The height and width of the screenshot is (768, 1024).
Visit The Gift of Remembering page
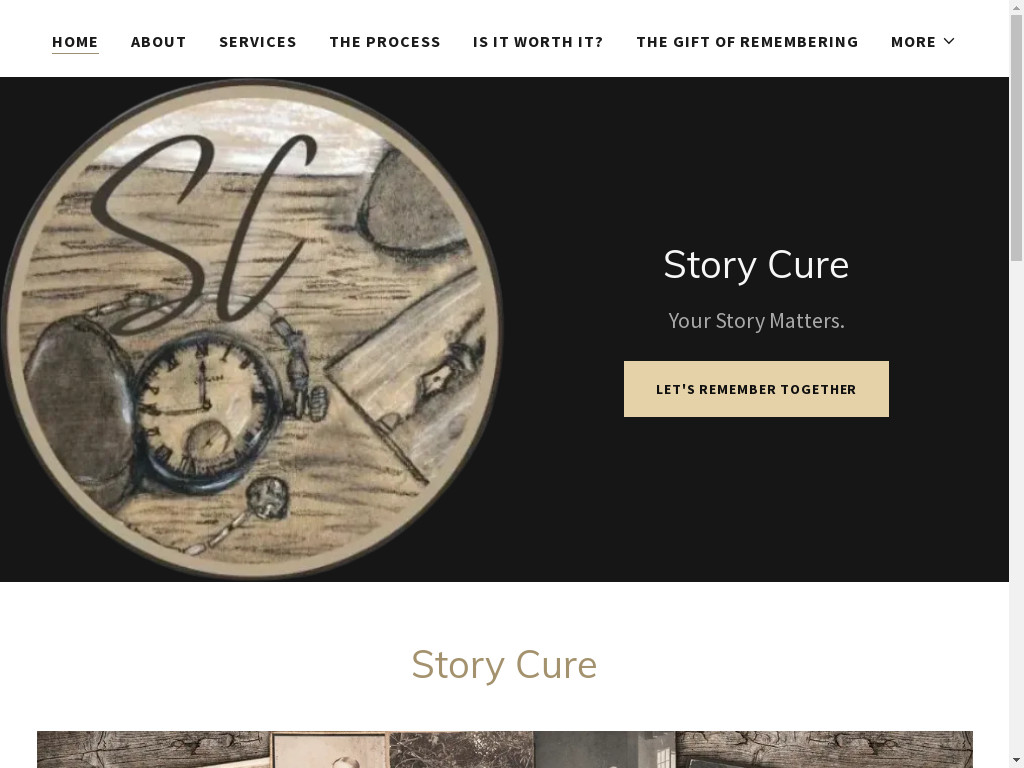coord(747,42)
